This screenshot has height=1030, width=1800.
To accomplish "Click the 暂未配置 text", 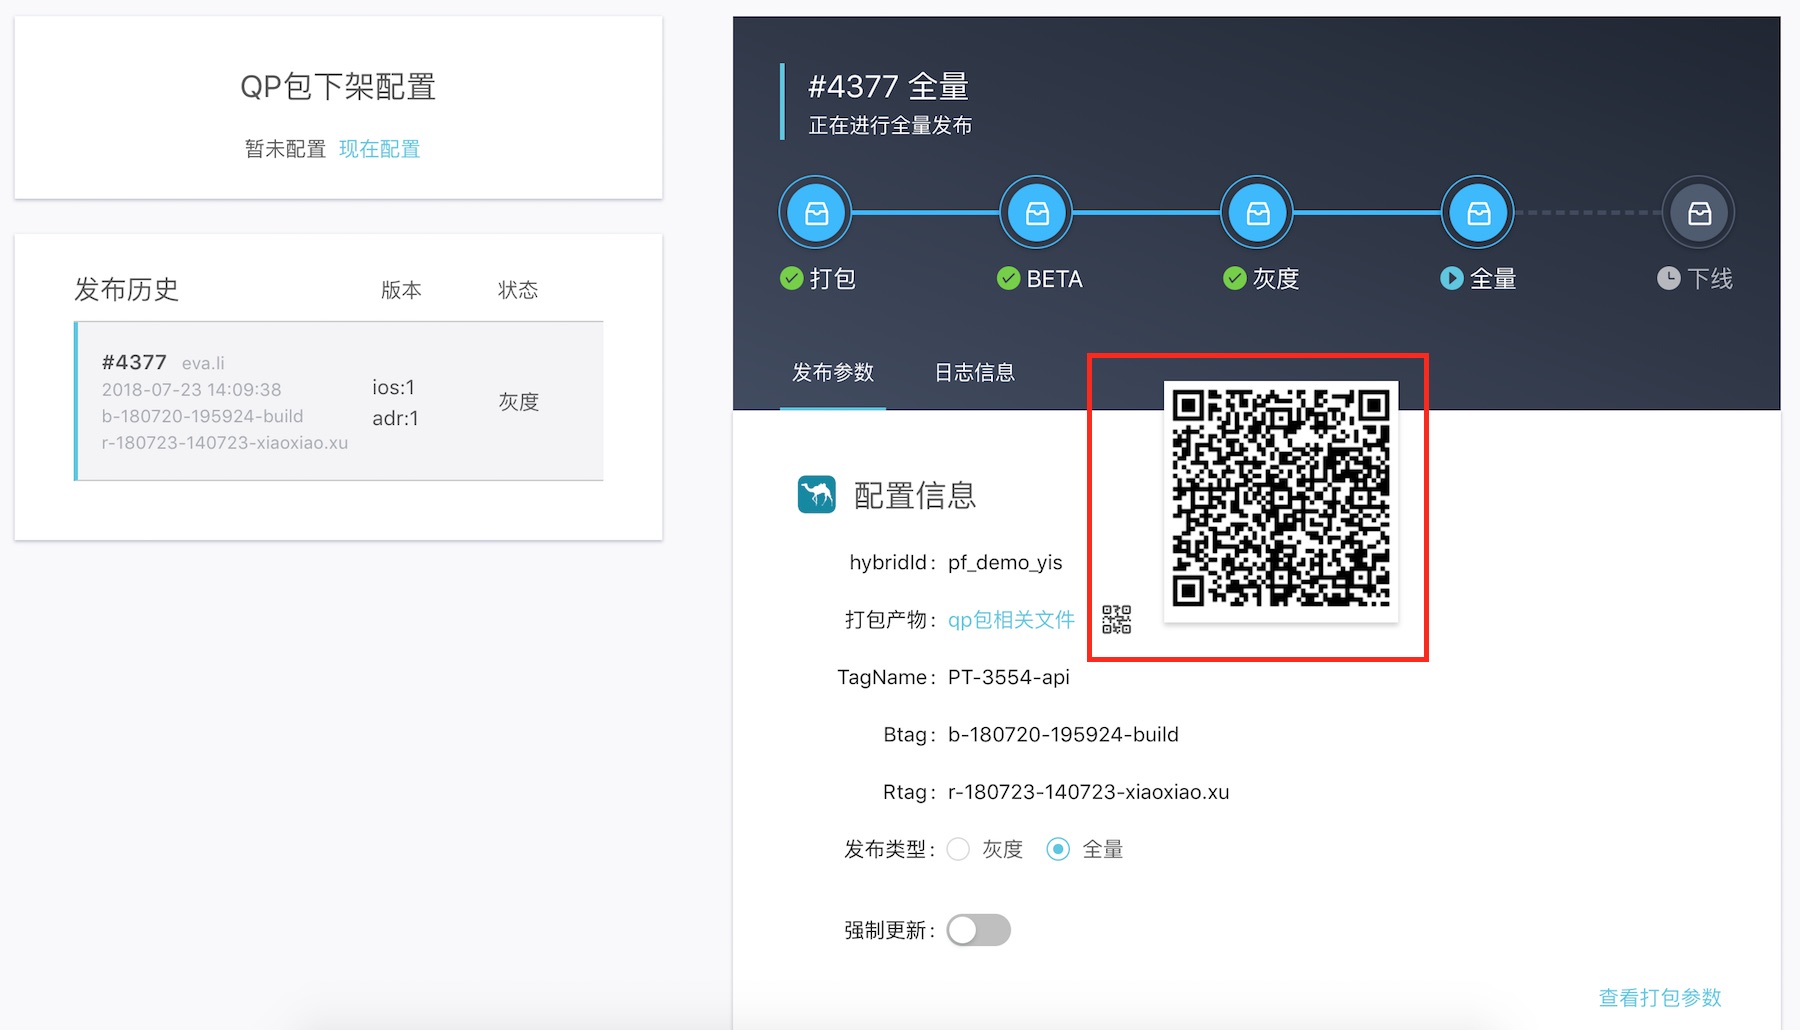I will point(285,149).
